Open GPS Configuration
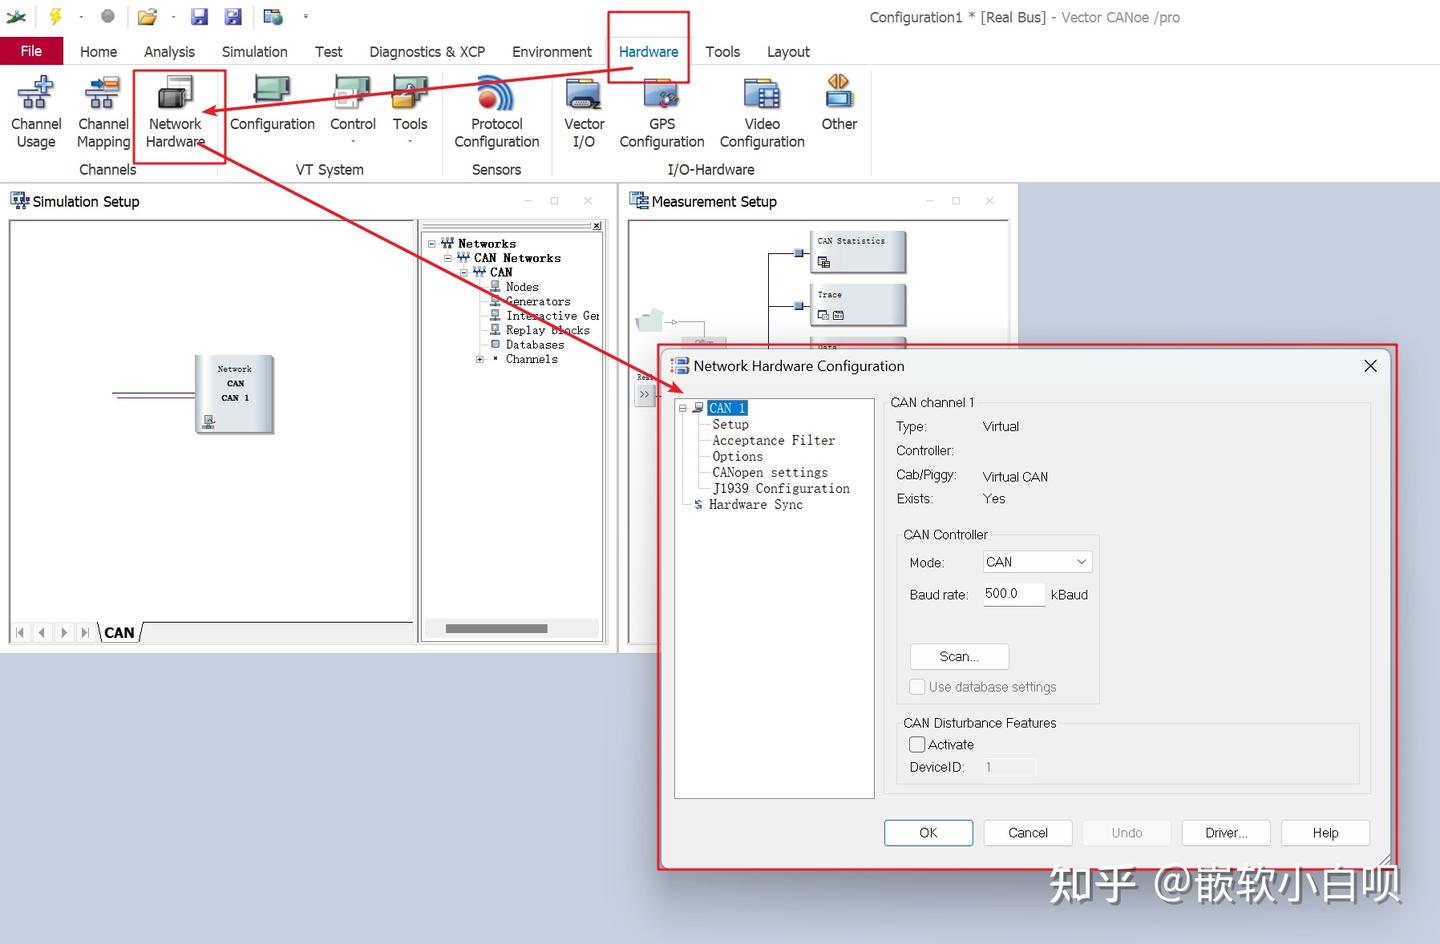Screen dimensions: 1440x944 pyautogui.click(x=662, y=114)
